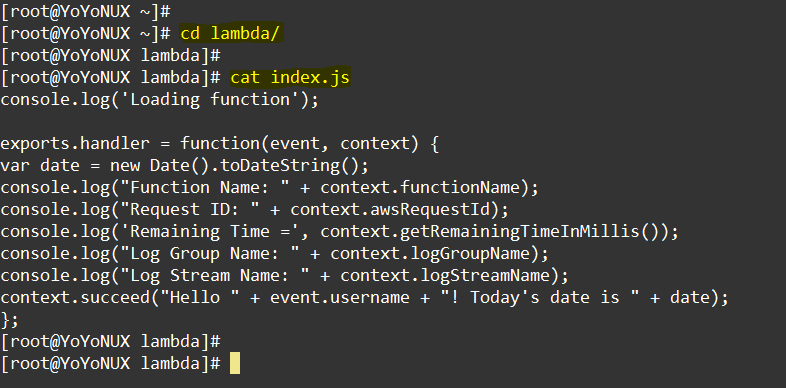The height and width of the screenshot is (388, 786).
Task: Click 'event.username' in the succeed line
Action: [x=340, y=298]
